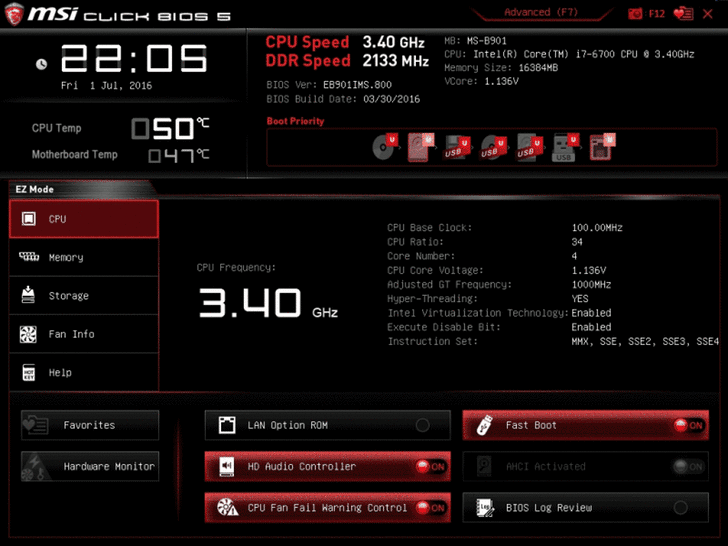Enable the LAN Option ROM toggle
The width and height of the screenshot is (728, 546).
[x=422, y=425]
